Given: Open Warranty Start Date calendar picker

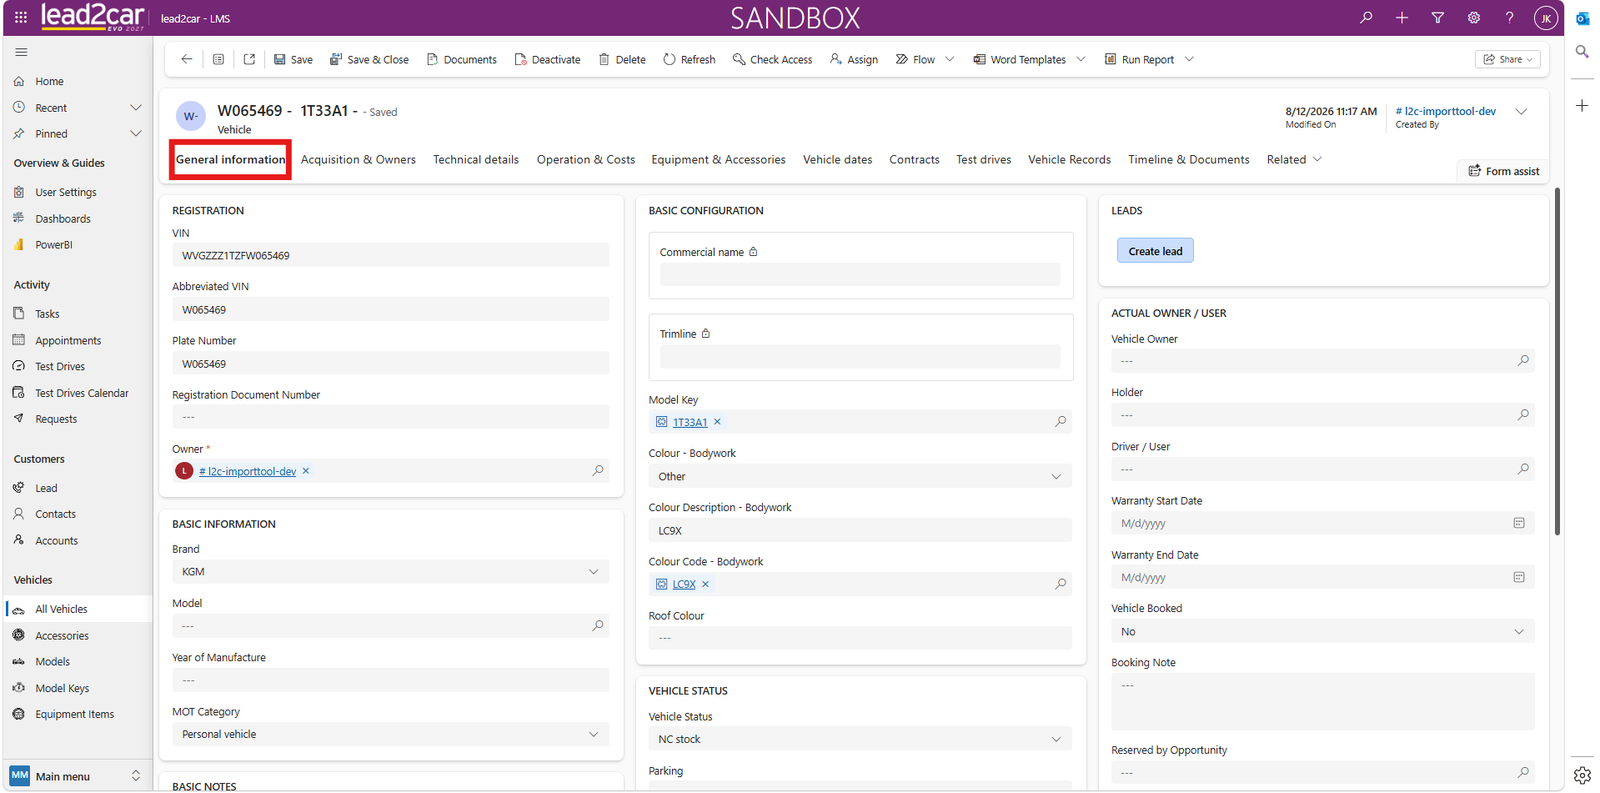Looking at the screenshot, I should tap(1519, 523).
